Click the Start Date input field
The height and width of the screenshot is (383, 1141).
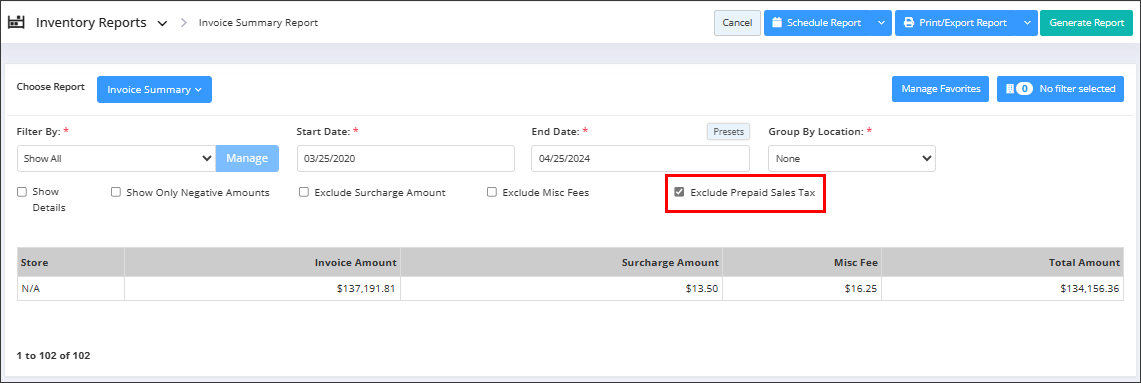pos(405,158)
